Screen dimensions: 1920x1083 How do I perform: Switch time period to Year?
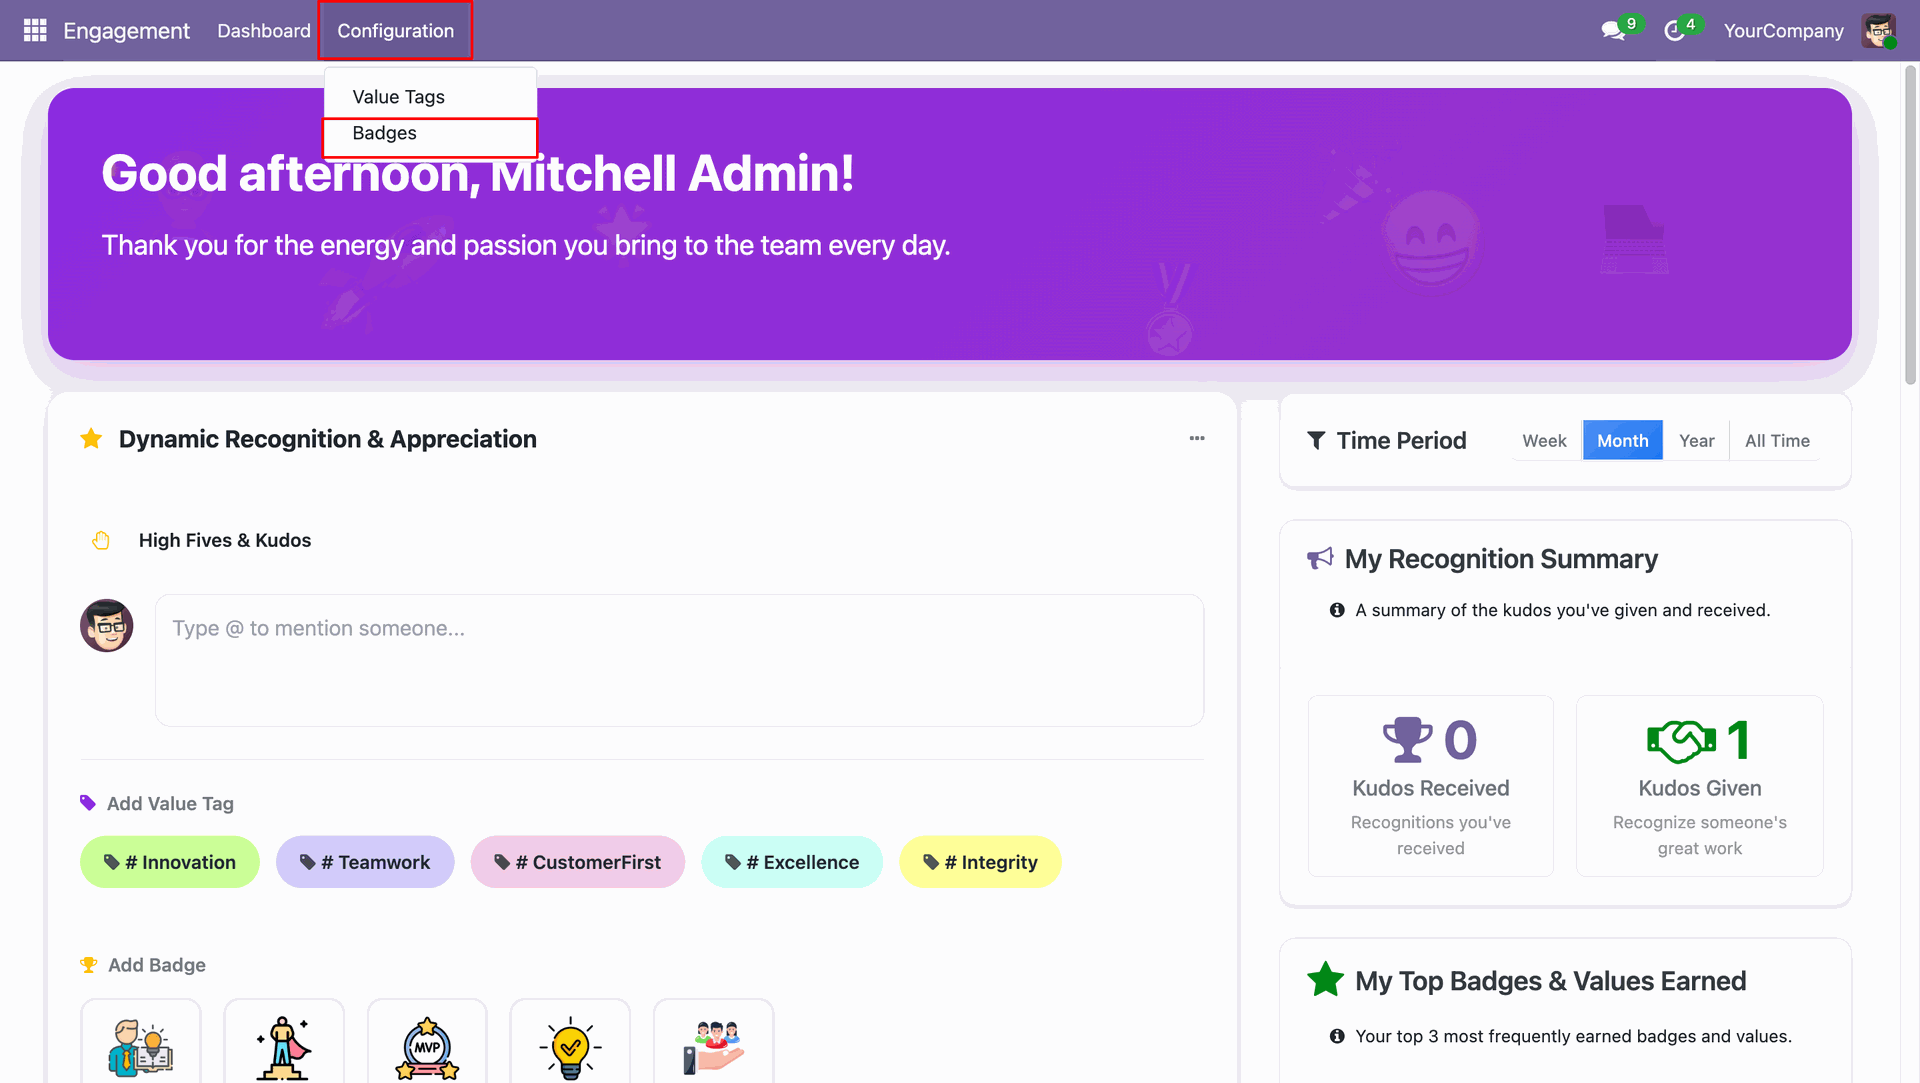coord(1696,441)
